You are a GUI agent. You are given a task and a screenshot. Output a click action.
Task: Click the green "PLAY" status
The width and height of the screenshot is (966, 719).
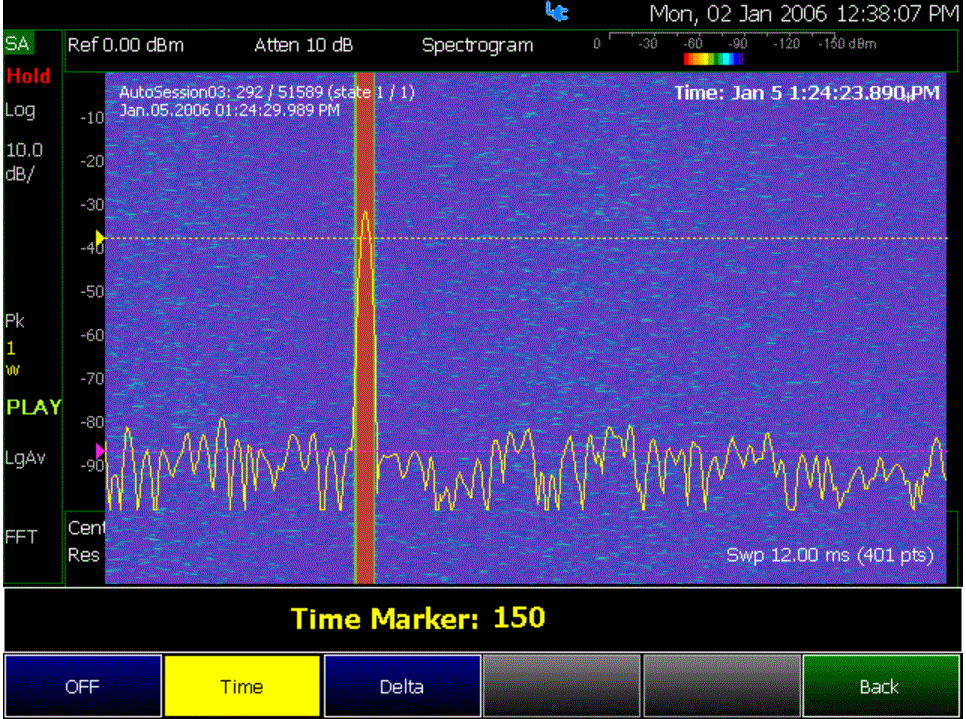33,407
